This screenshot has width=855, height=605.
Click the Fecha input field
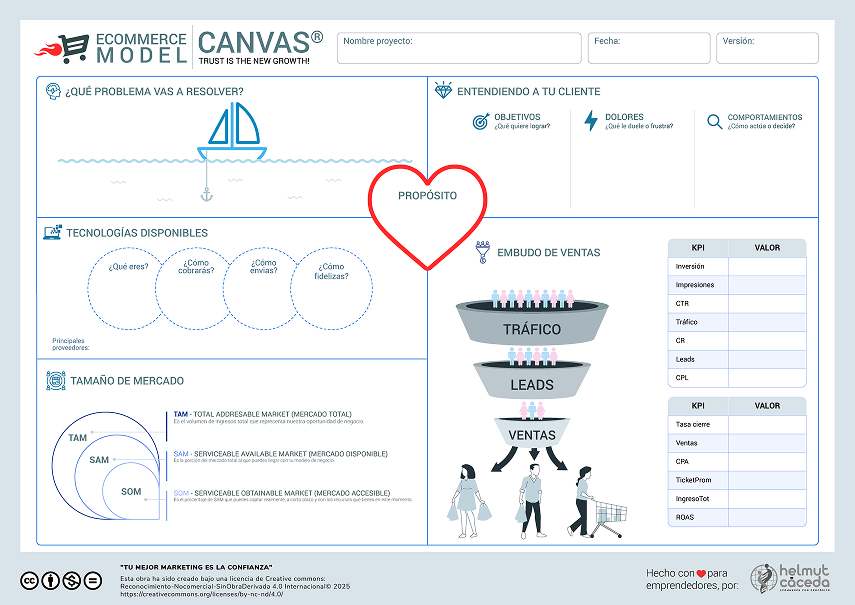(649, 49)
